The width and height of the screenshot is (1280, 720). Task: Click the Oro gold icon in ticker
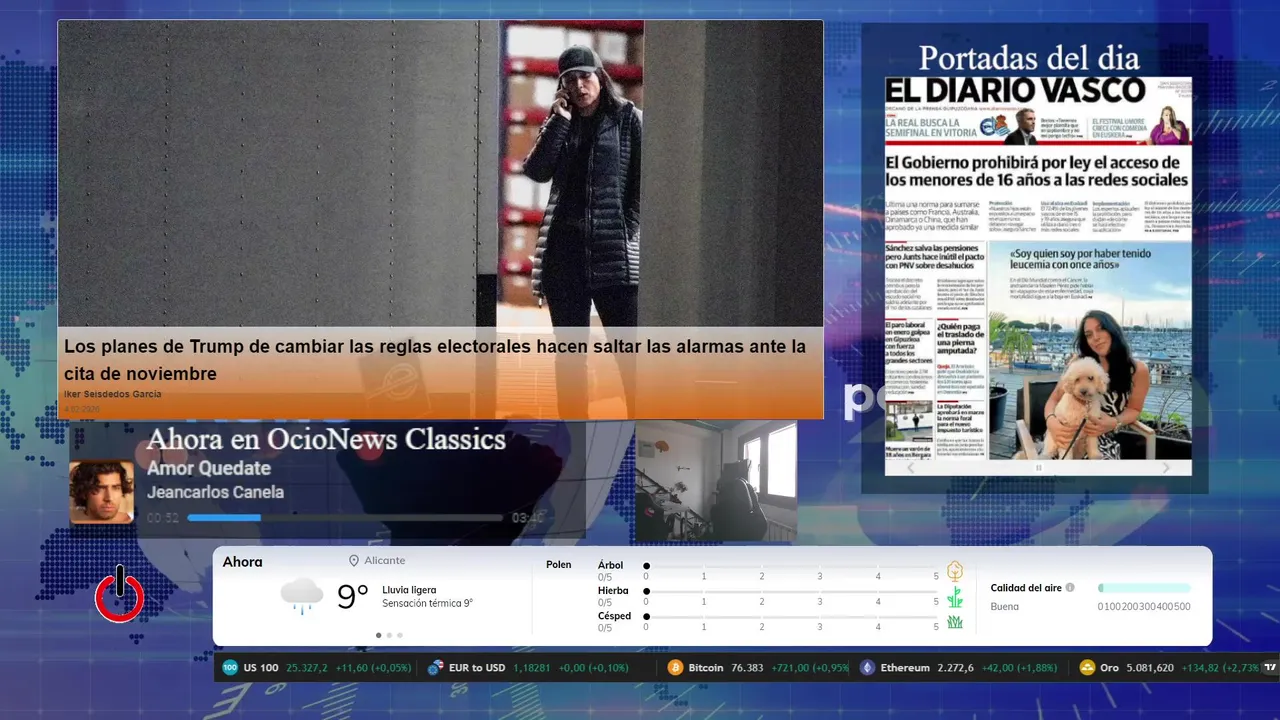1087,668
